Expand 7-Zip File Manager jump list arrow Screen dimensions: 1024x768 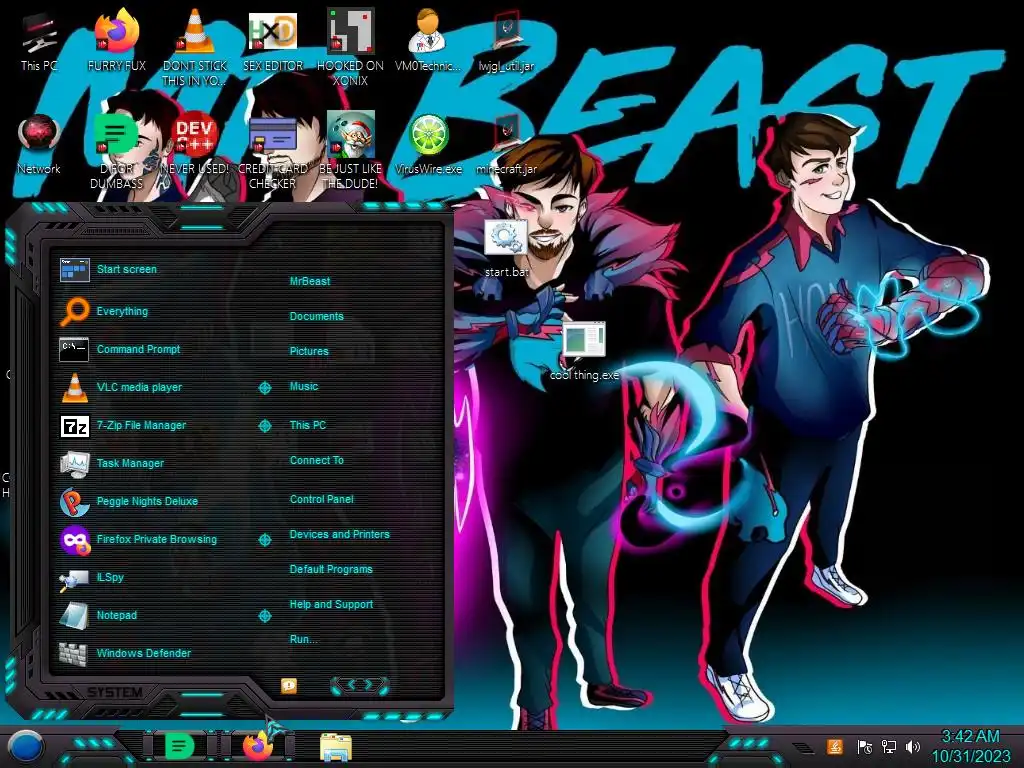(x=264, y=426)
